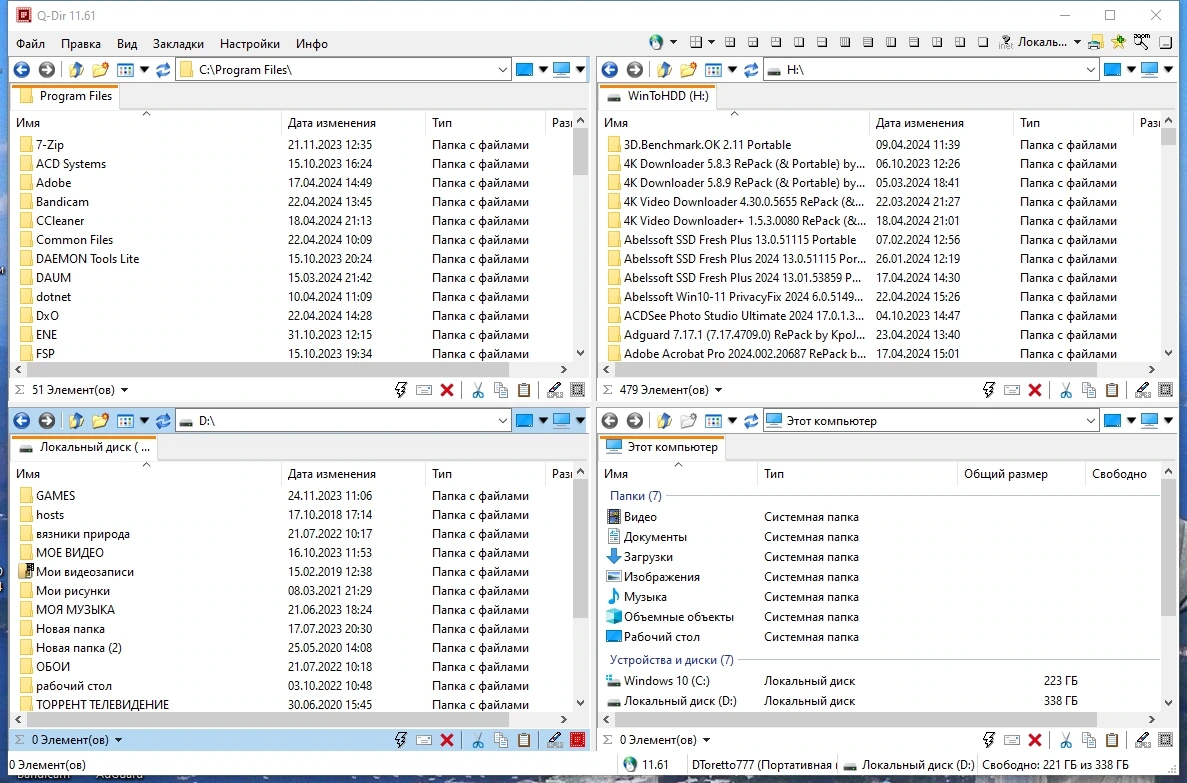Refresh the Этот компьютер pane
The height and width of the screenshot is (783, 1187).
pos(751,420)
